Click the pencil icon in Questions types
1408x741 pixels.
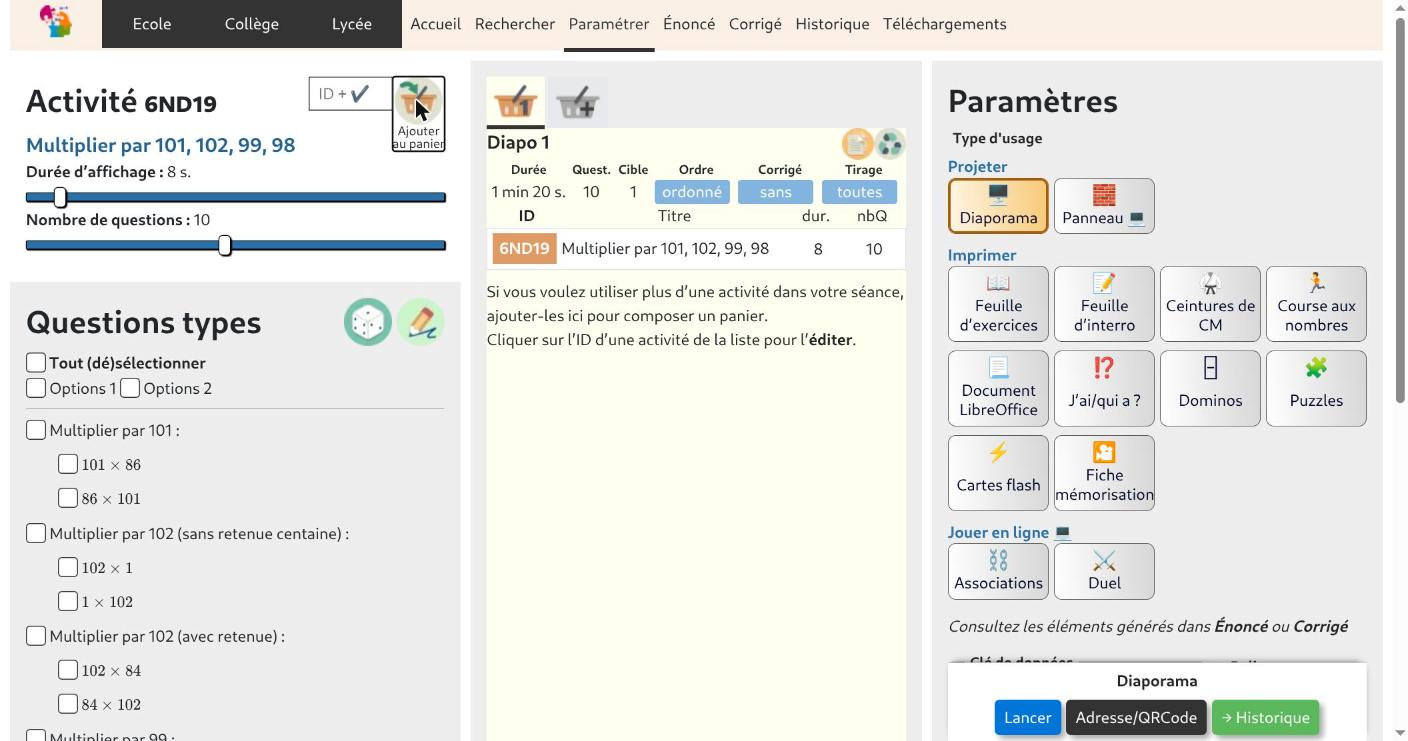[x=421, y=322]
